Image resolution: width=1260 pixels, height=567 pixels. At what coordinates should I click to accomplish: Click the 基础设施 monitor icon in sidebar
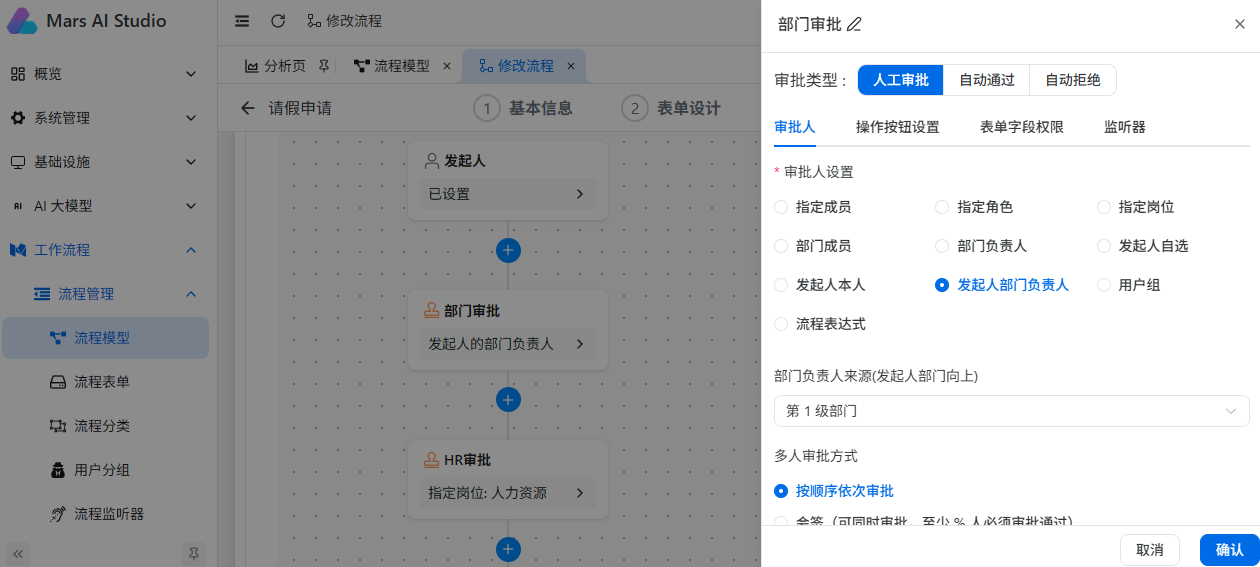18,162
